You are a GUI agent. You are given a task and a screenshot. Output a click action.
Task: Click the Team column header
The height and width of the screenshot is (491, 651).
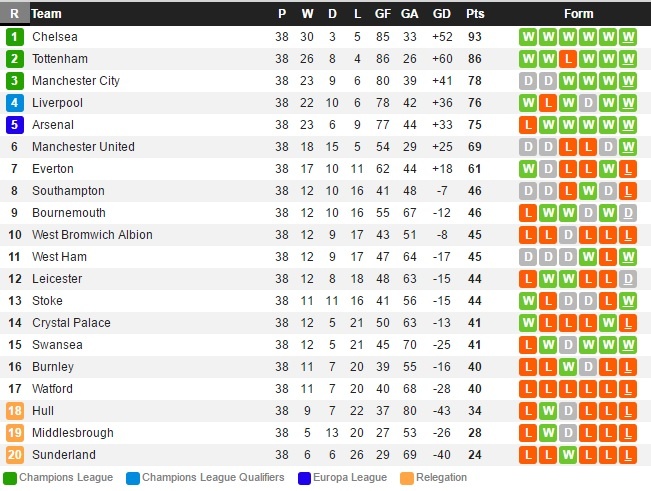46,14
